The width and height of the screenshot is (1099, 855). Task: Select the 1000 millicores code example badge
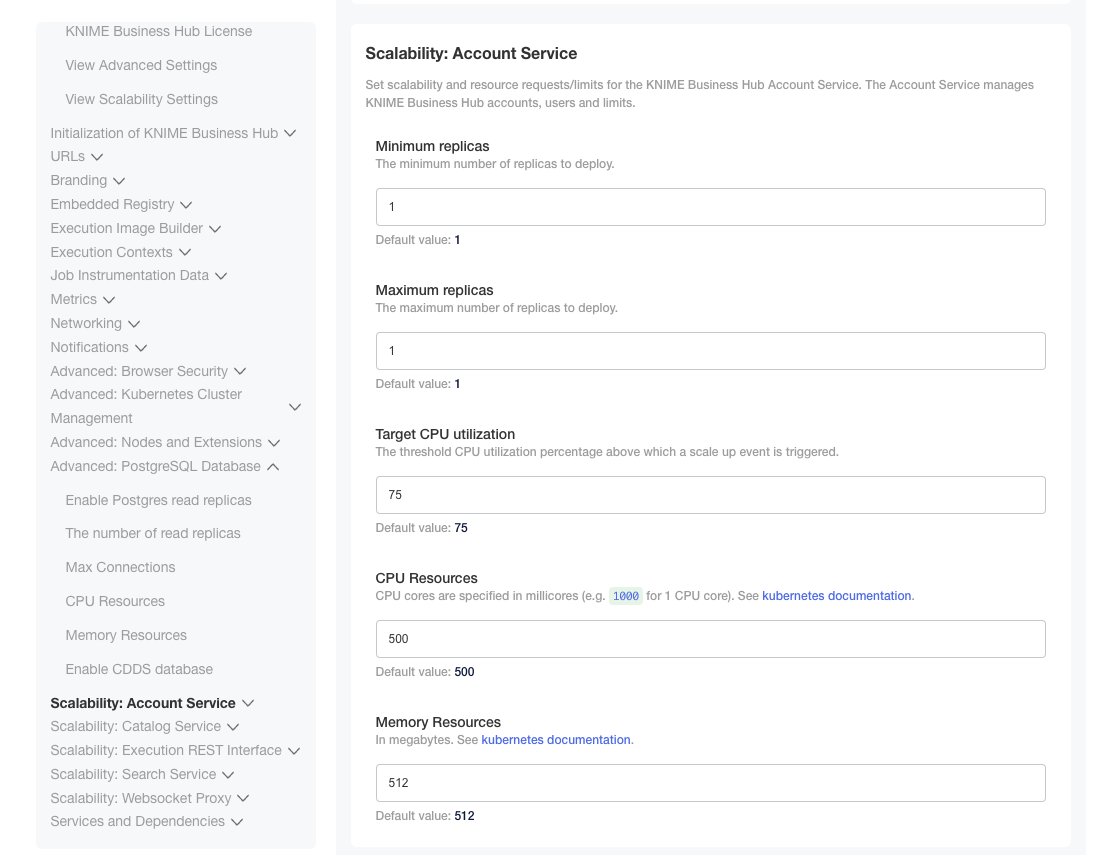click(x=625, y=595)
